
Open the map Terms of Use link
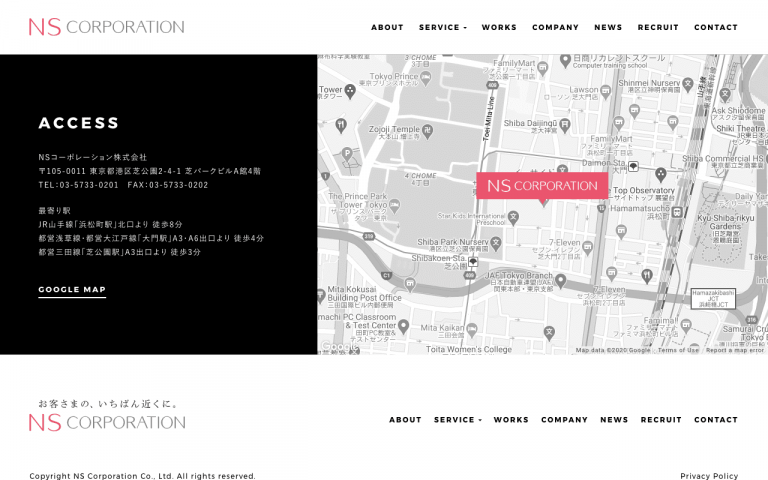[678, 350]
